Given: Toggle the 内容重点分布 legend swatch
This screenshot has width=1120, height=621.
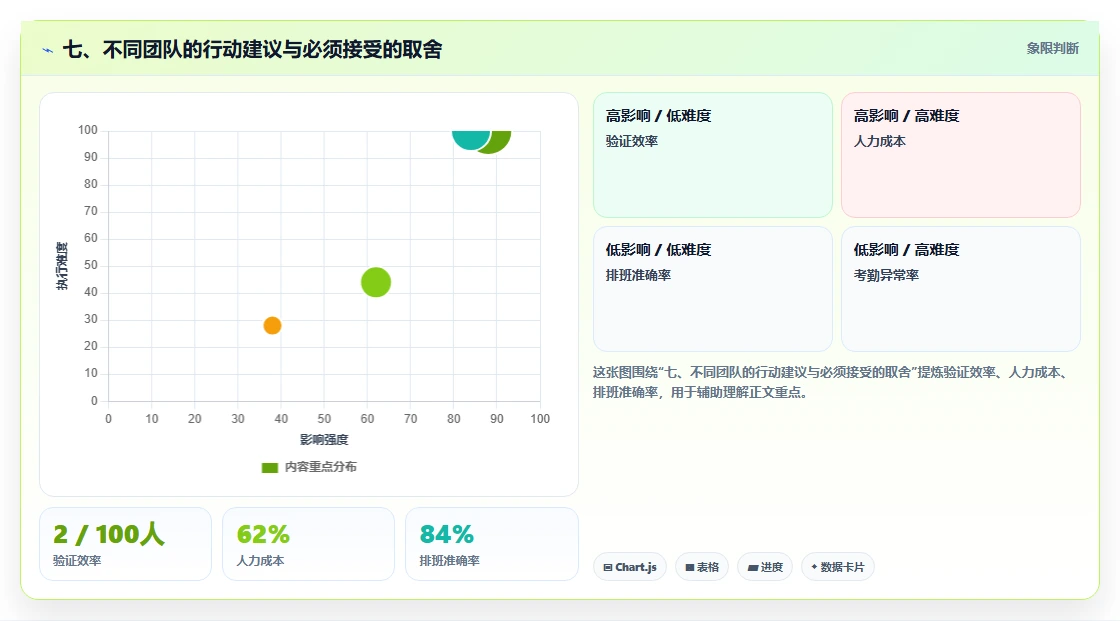Looking at the screenshot, I should pos(269,467).
